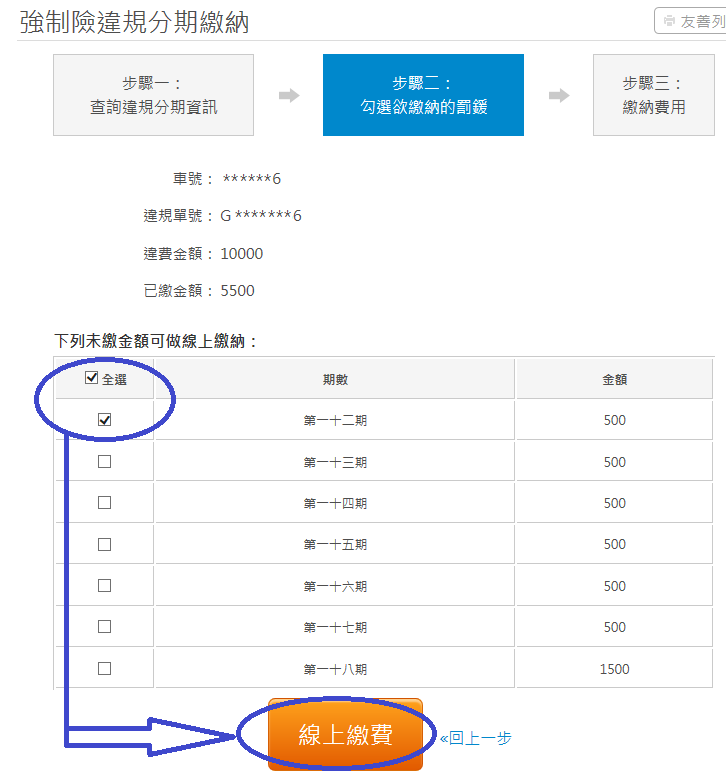This screenshot has height=775, width=726.
Task: Click the 500 amount for 第一十六期
Action: [614, 586]
